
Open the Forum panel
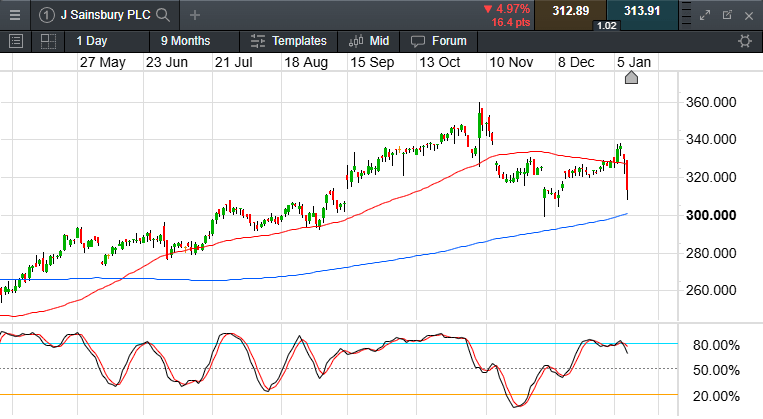pos(438,41)
